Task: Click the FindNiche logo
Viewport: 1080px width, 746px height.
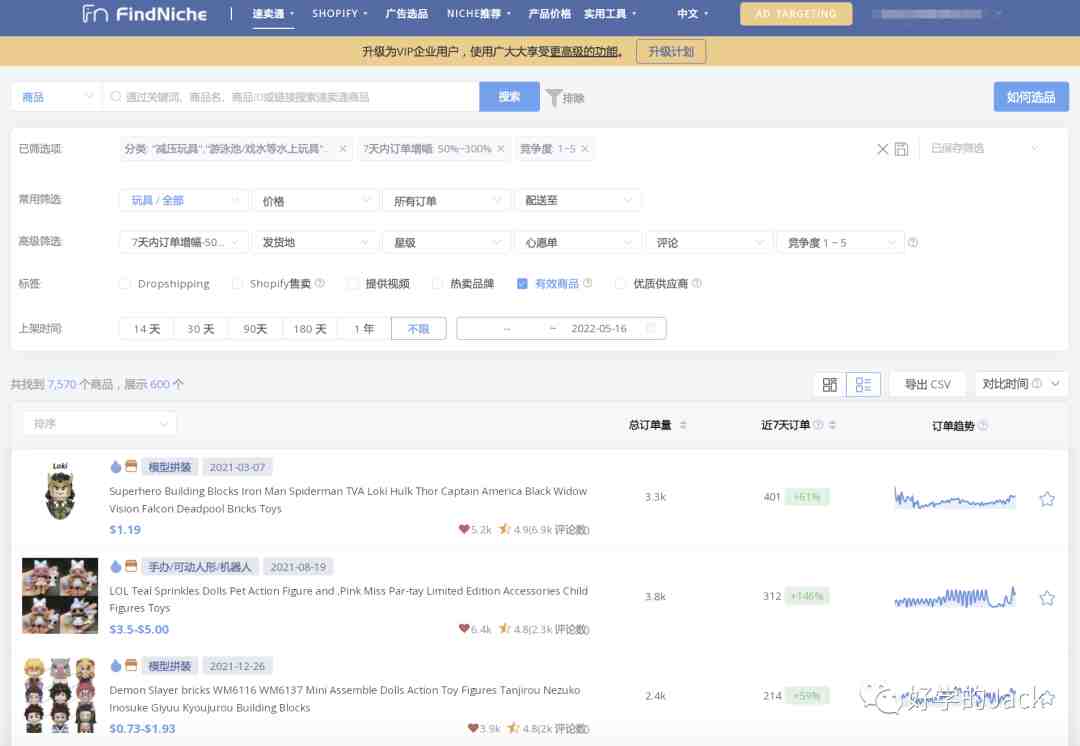Action: (144, 14)
